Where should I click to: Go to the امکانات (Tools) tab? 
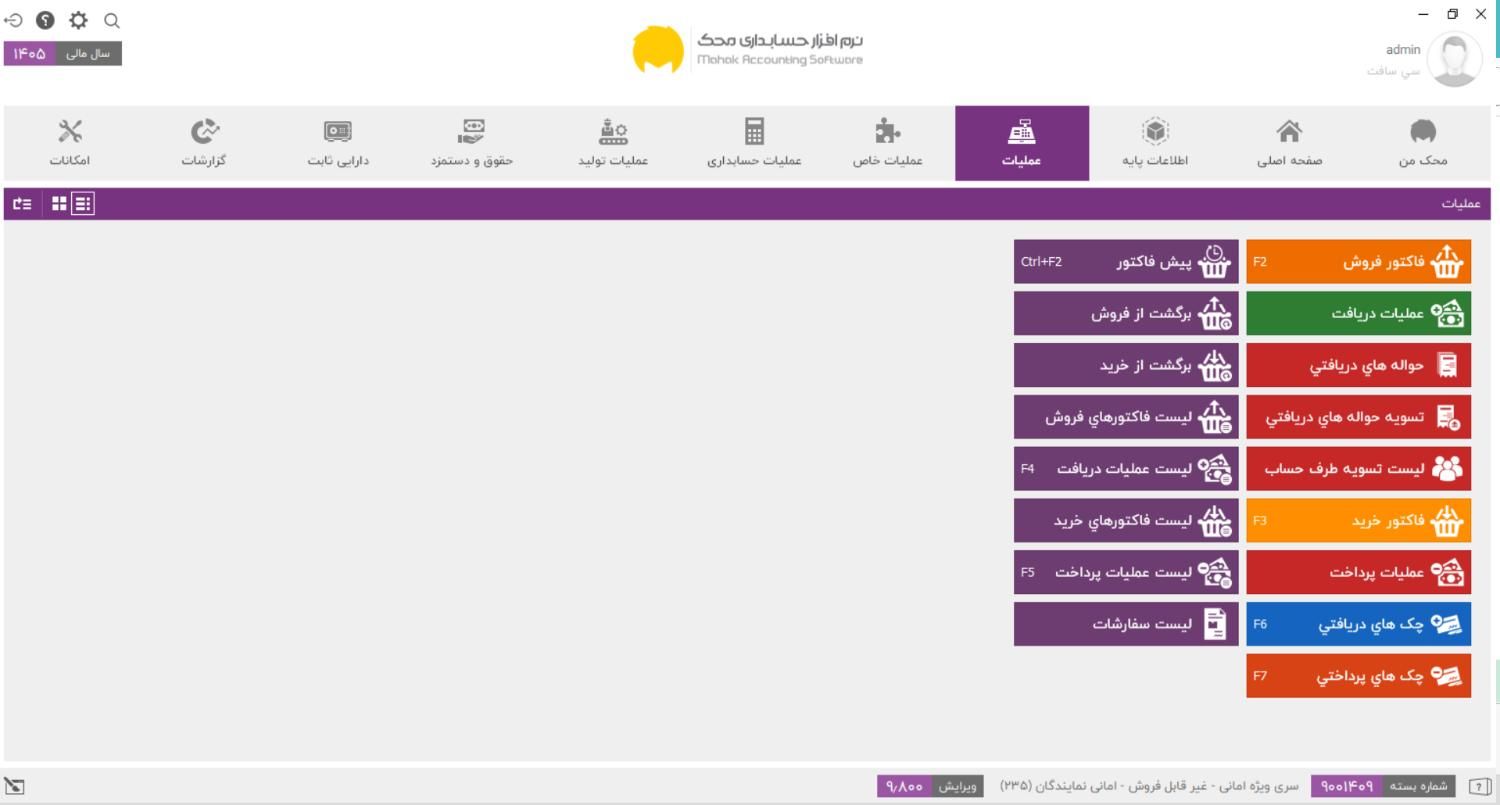tap(70, 143)
